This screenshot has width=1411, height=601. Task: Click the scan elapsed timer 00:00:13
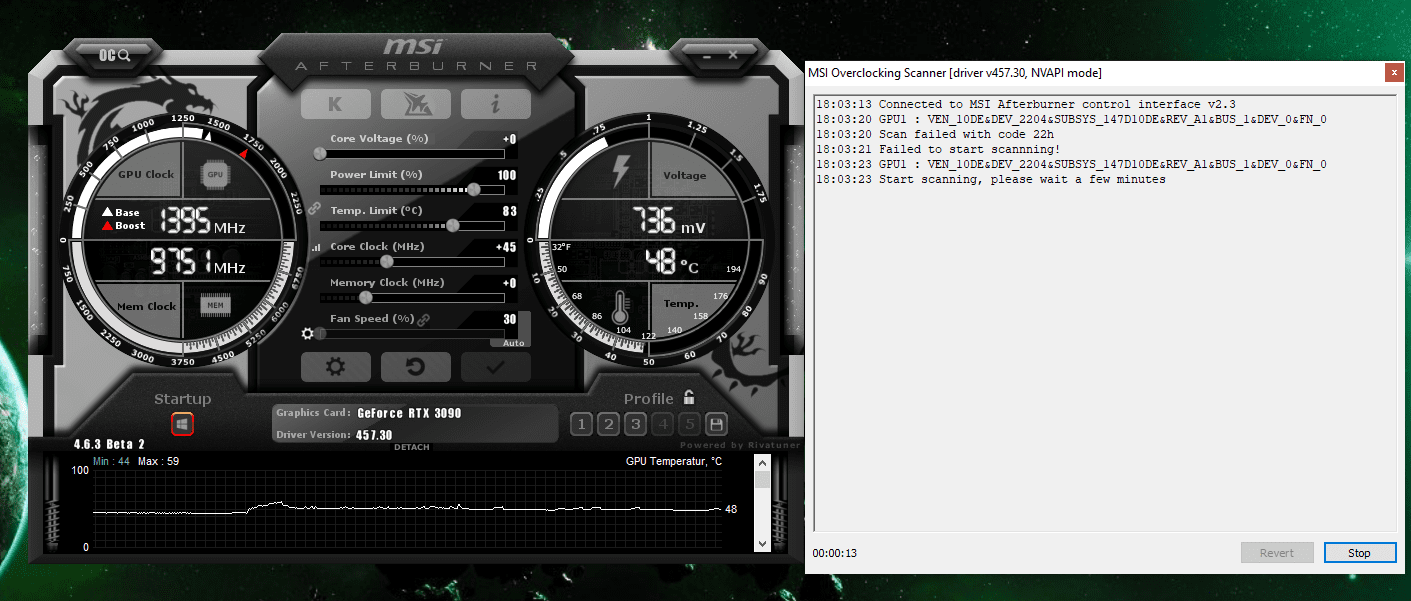tap(835, 553)
